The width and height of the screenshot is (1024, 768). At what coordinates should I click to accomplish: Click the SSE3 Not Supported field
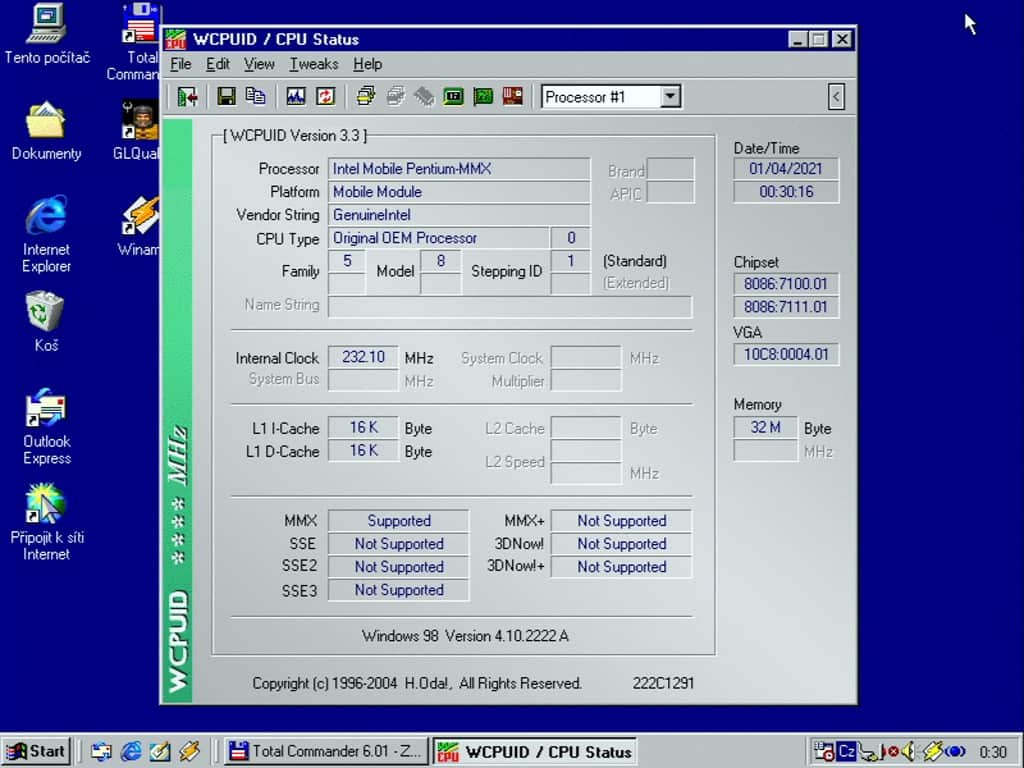click(x=398, y=590)
